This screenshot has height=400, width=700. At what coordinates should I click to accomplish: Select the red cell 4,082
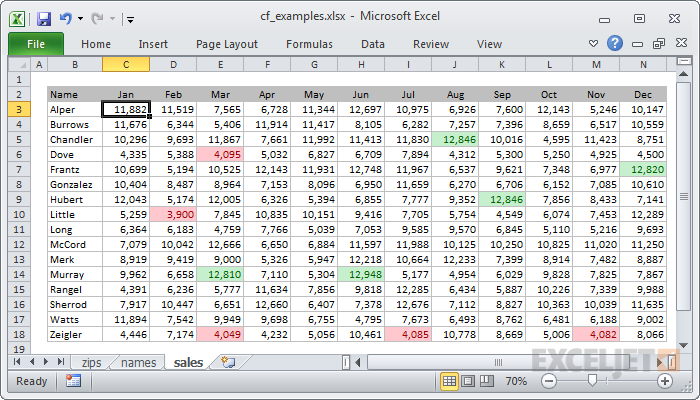click(x=596, y=334)
